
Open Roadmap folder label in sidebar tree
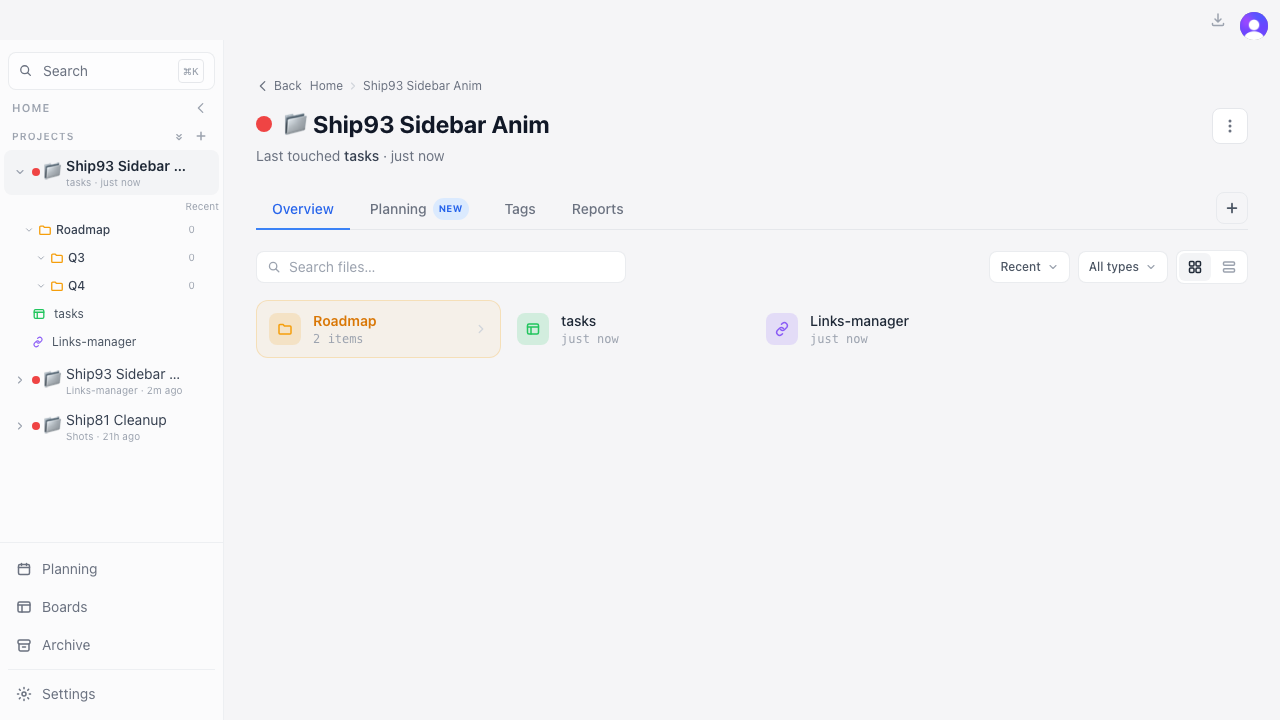point(83,230)
